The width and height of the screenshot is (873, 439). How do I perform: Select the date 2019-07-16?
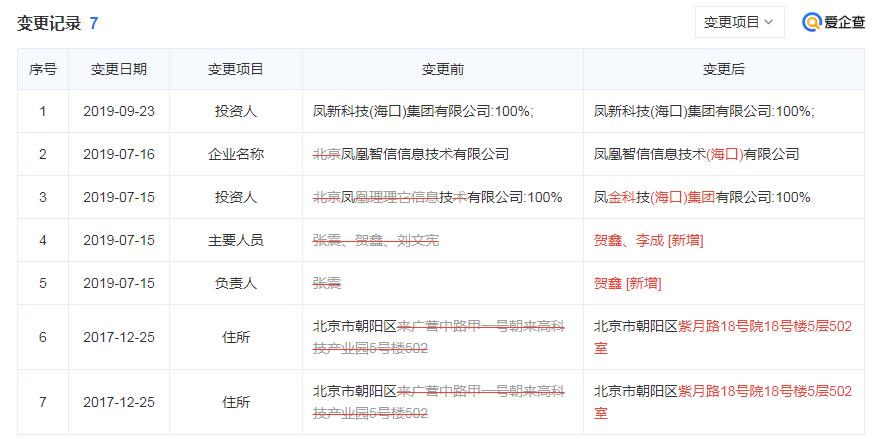coord(119,154)
